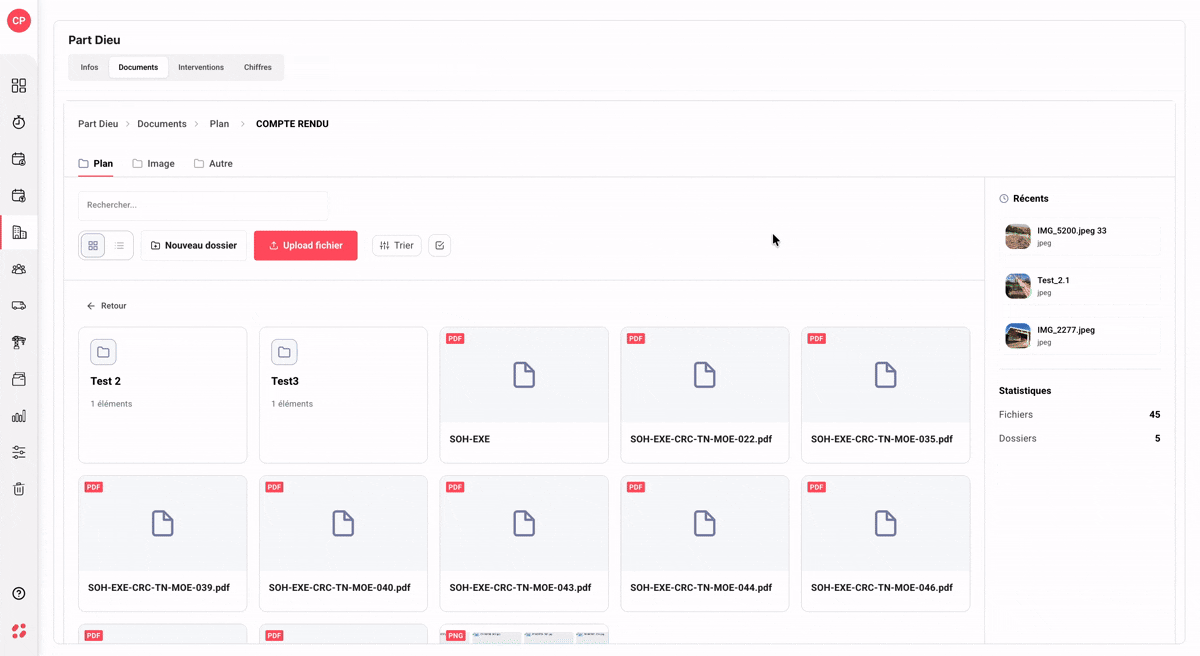Click the document icon on MOE-035 card
The width and height of the screenshot is (1200, 656).
tap(885, 375)
